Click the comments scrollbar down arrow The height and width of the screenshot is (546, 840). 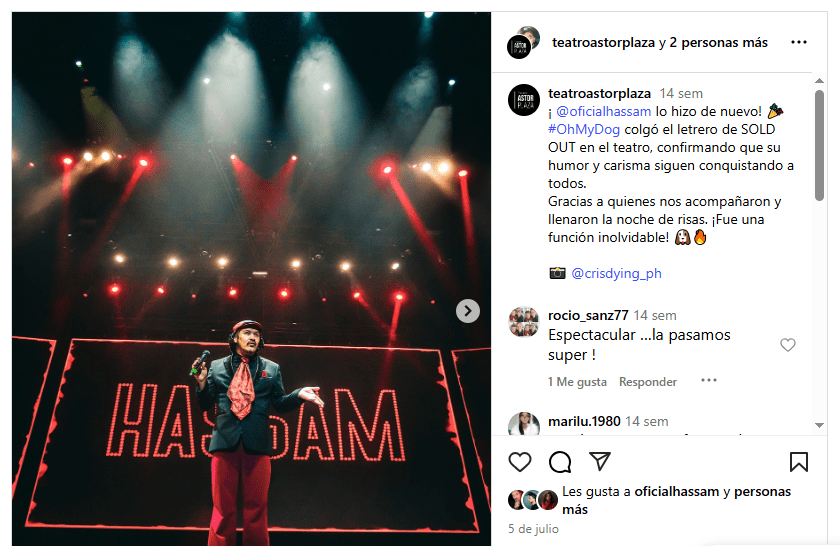coord(819,425)
